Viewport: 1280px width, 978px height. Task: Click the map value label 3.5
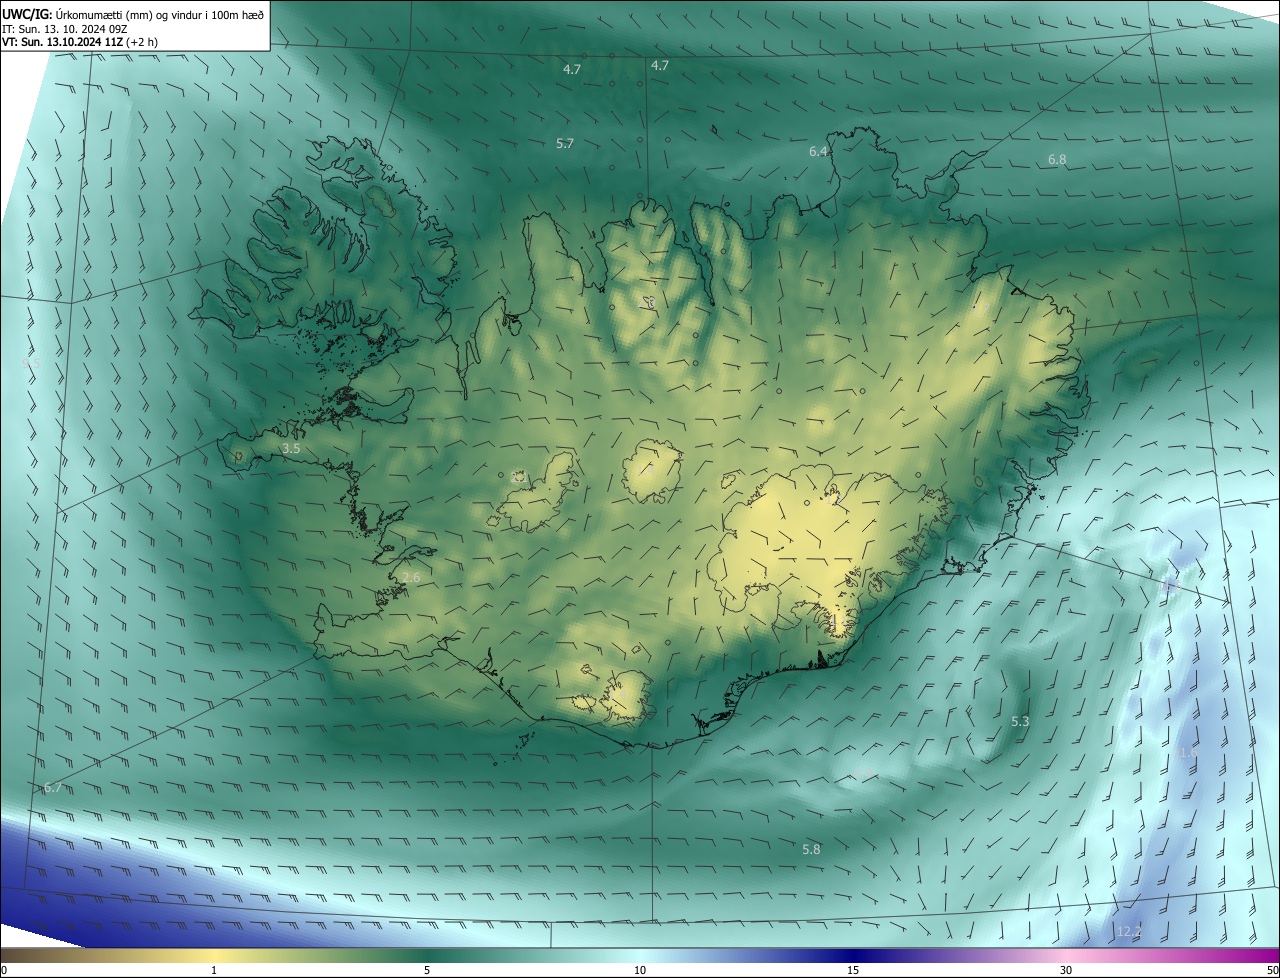[x=291, y=450]
